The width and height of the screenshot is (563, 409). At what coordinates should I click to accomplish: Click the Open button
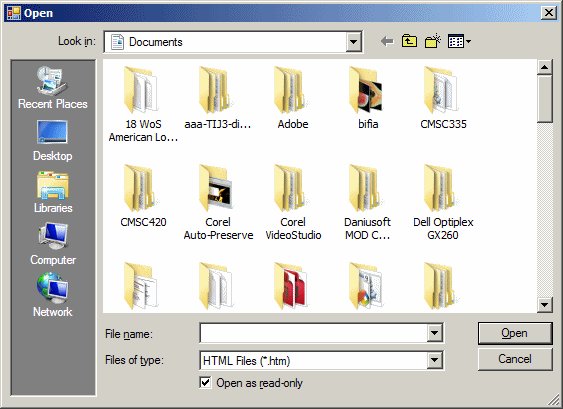pyautogui.click(x=515, y=333)
